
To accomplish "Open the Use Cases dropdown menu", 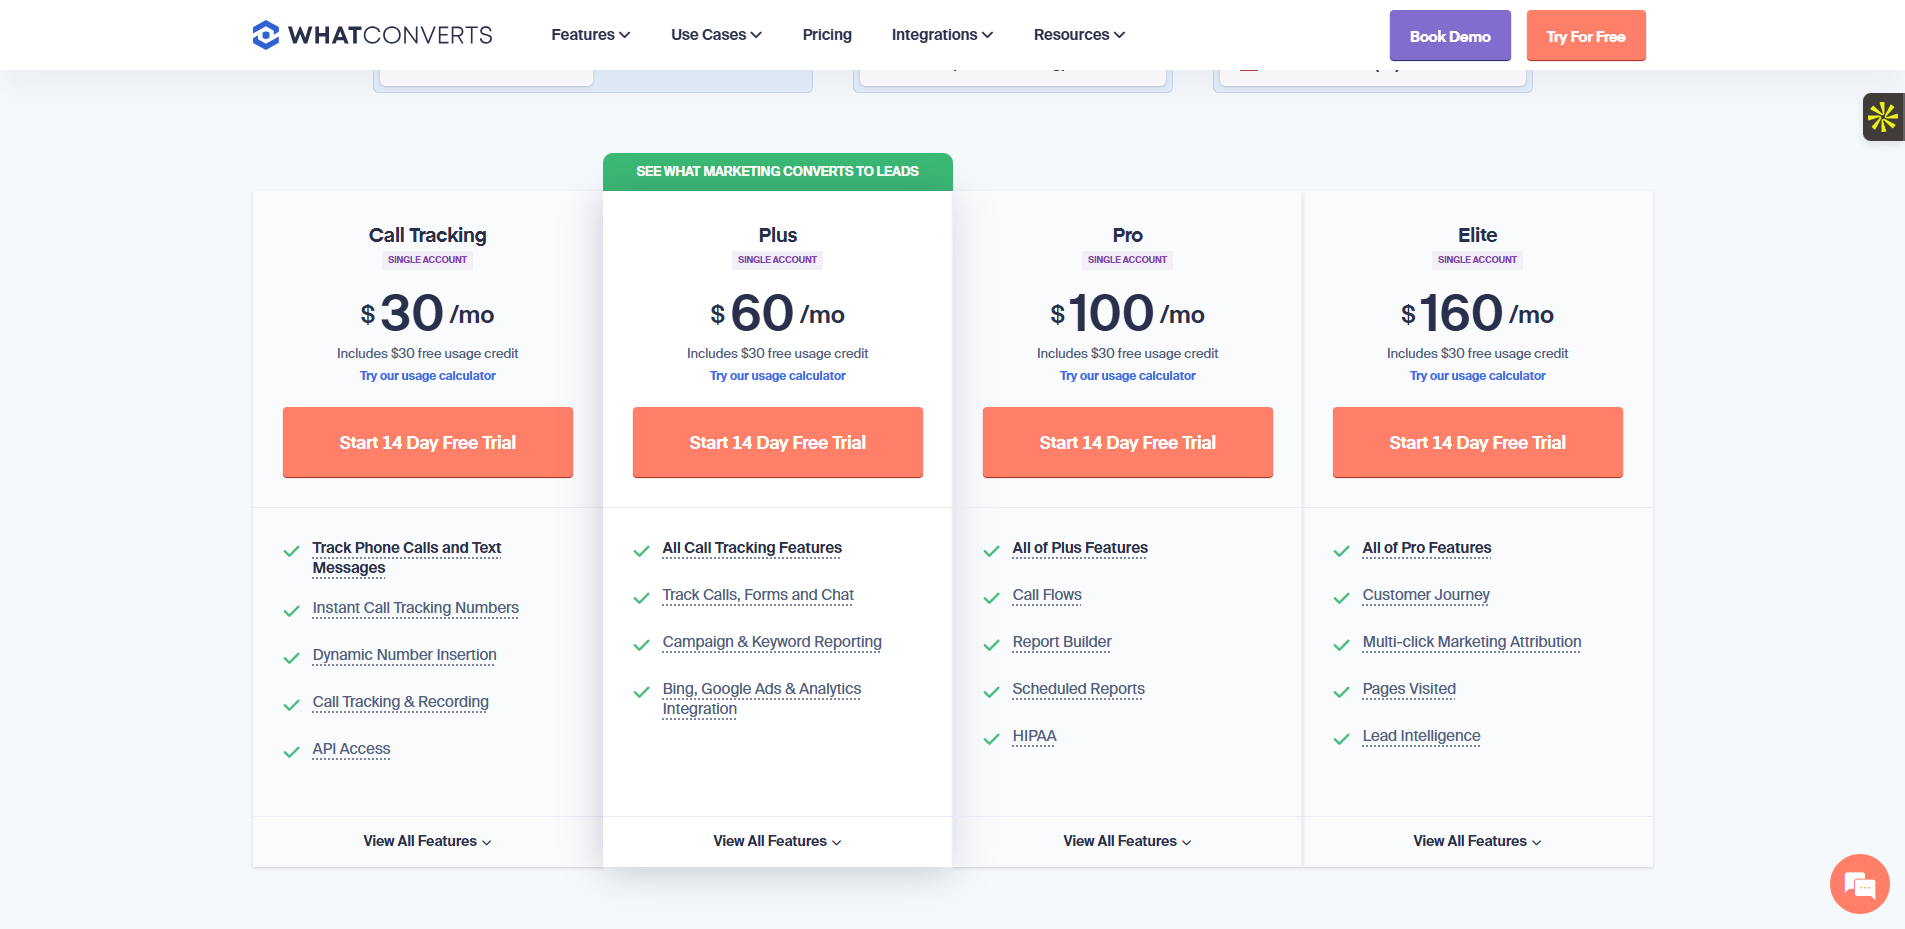I will [716, 35].
